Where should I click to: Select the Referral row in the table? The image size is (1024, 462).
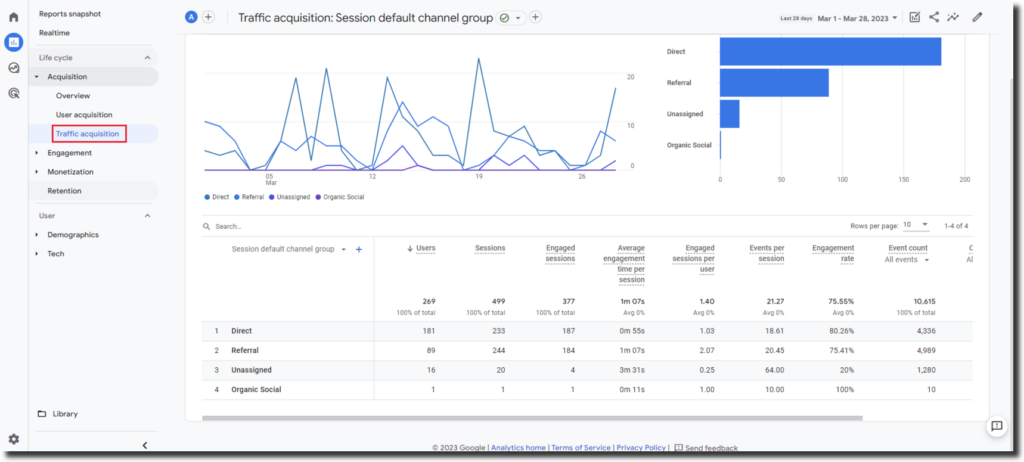(587, 351)
